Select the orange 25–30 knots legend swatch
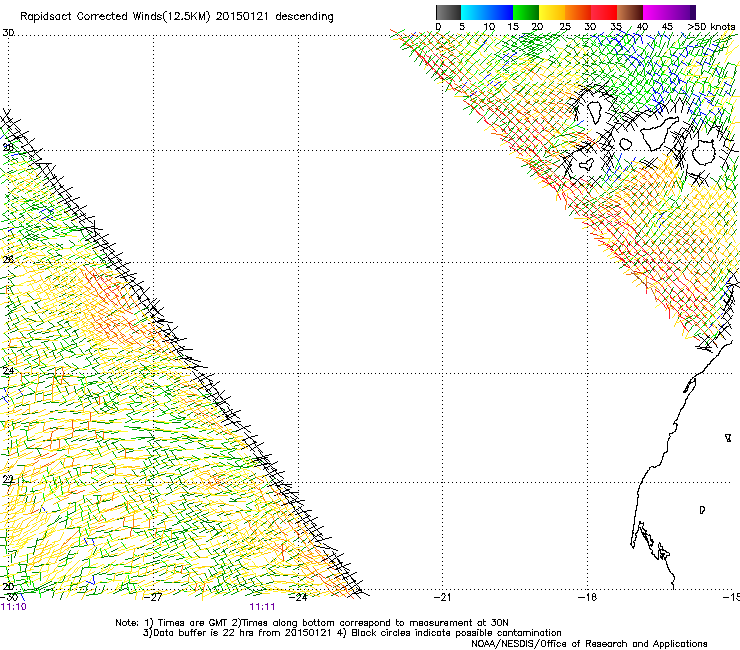 578,12
